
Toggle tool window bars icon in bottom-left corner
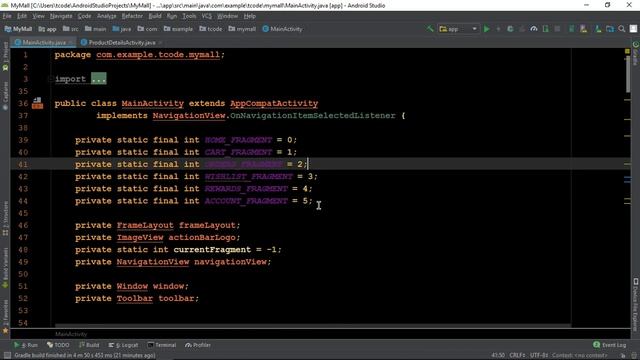tap(7, 356)
